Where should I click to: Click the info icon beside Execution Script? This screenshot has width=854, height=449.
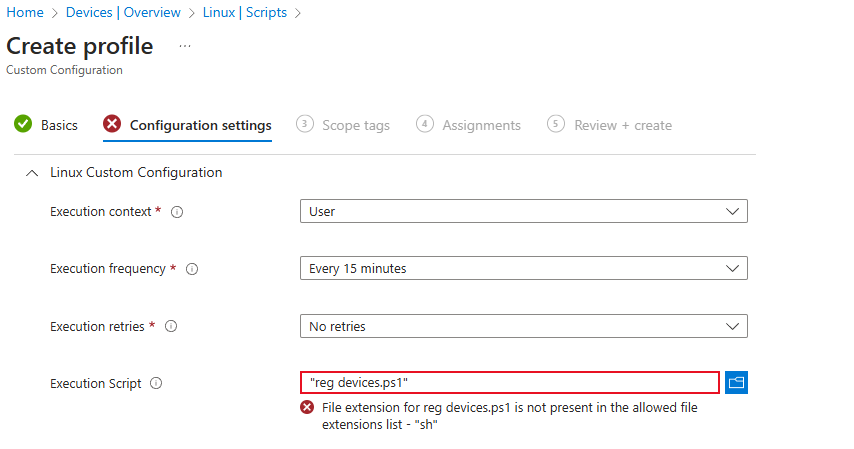click(156, 383)
